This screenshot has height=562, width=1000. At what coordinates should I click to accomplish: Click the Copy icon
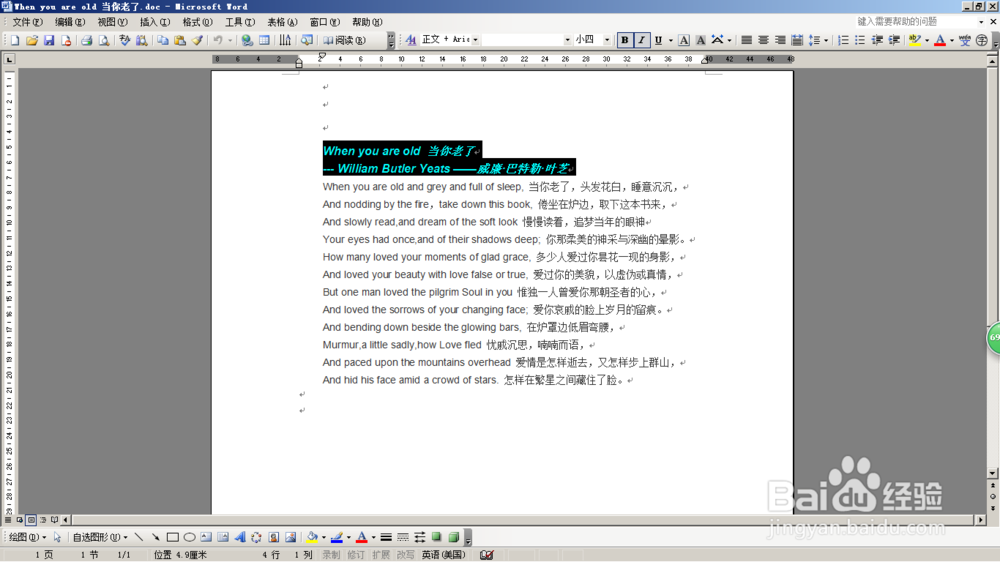pos(163,40)
